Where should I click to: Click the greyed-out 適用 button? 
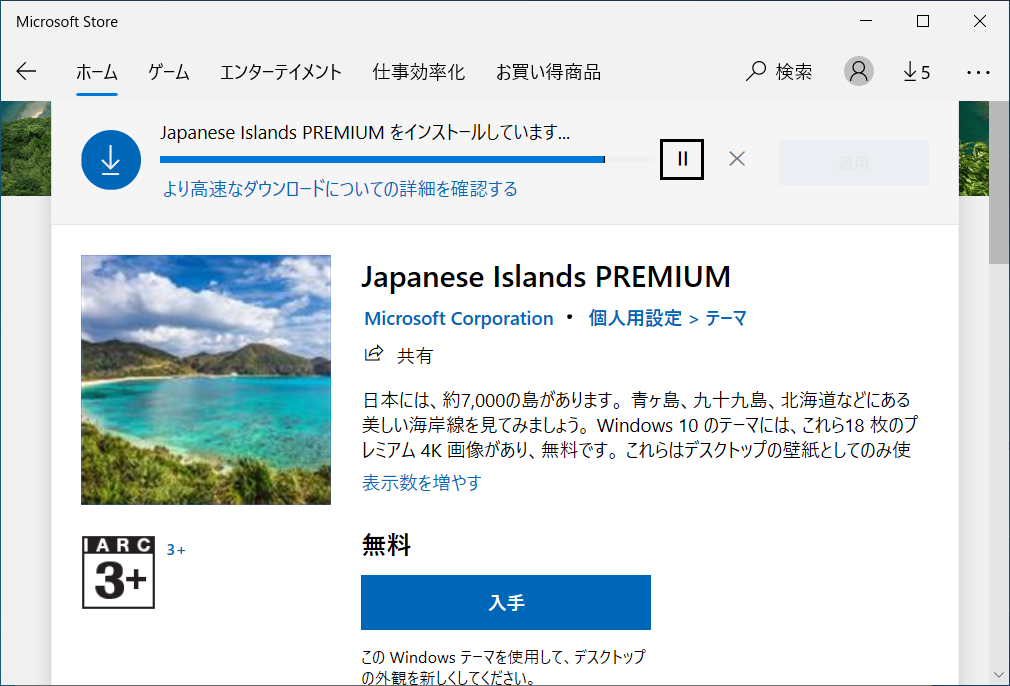coord(853,163)
